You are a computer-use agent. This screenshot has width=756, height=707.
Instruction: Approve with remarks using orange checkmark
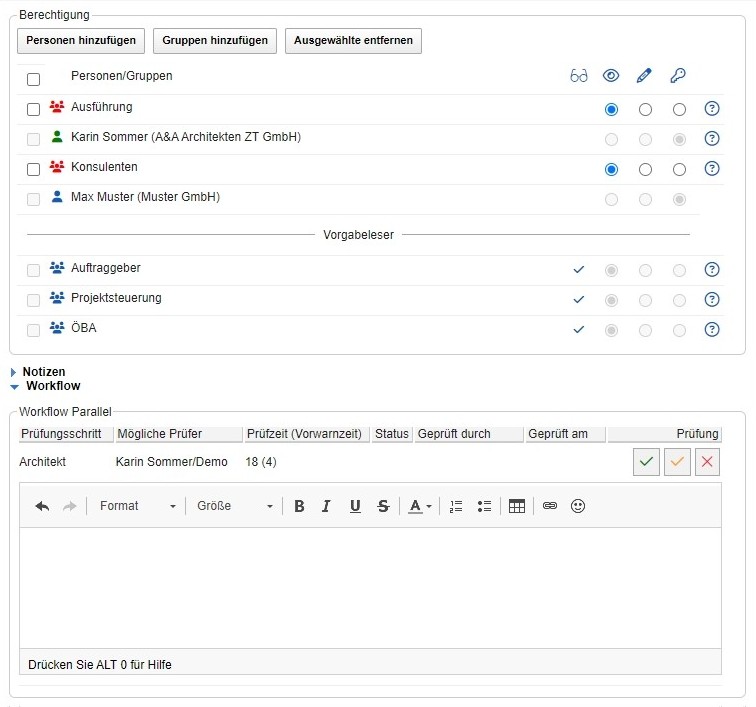[x=677, y=462]
